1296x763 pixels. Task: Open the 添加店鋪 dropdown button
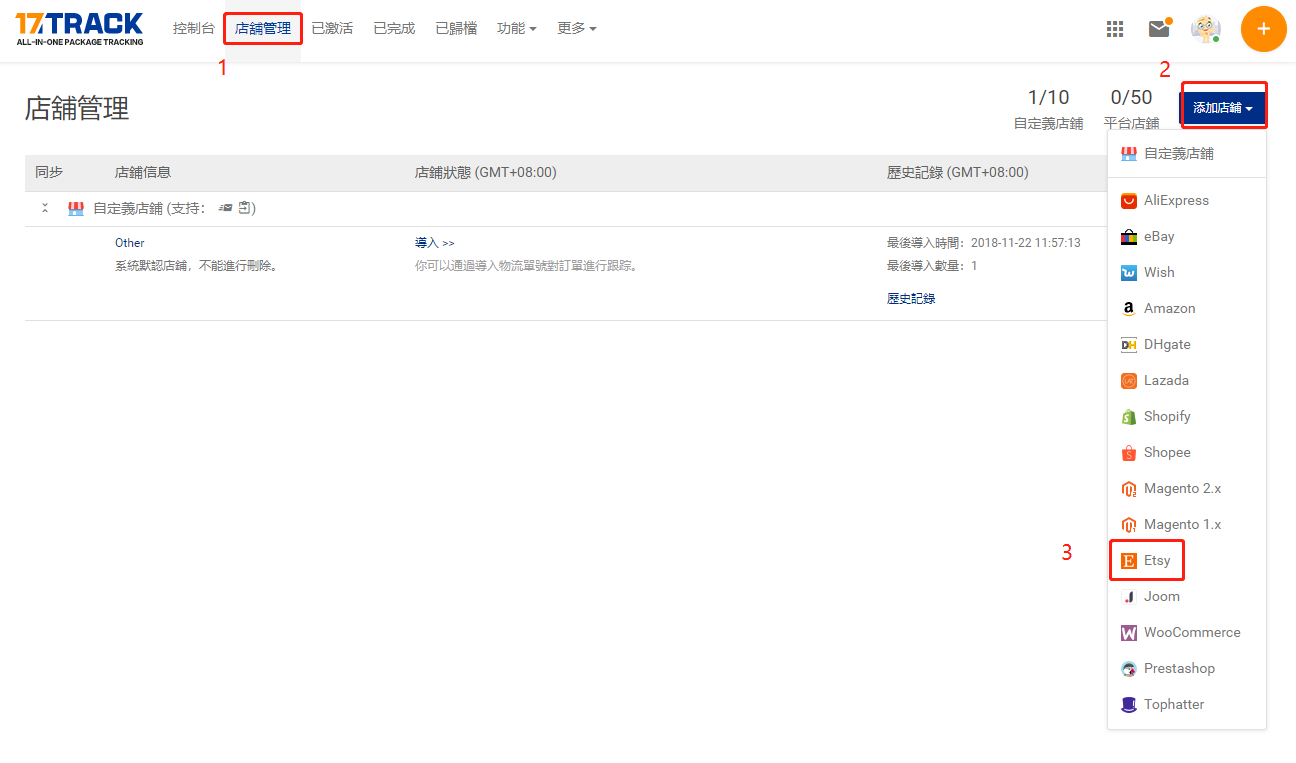[1223, 107]
